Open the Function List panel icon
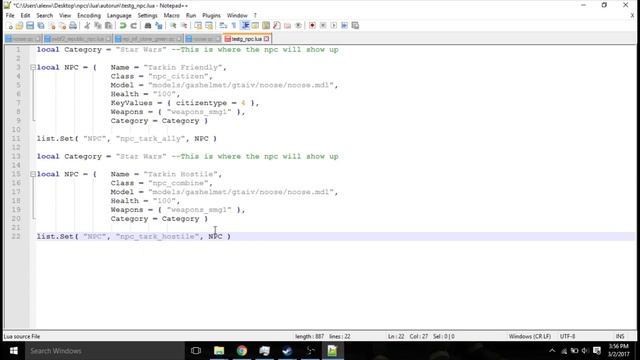 [277, 26]
